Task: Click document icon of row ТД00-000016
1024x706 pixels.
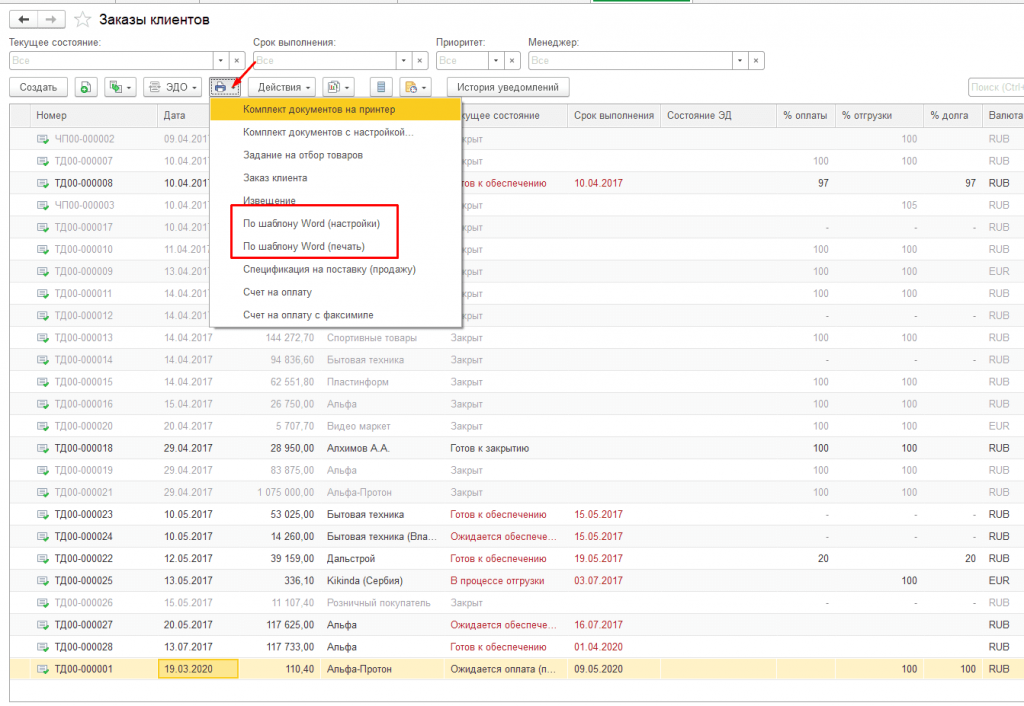Action: pyautogui.click(x=43, y=404)
